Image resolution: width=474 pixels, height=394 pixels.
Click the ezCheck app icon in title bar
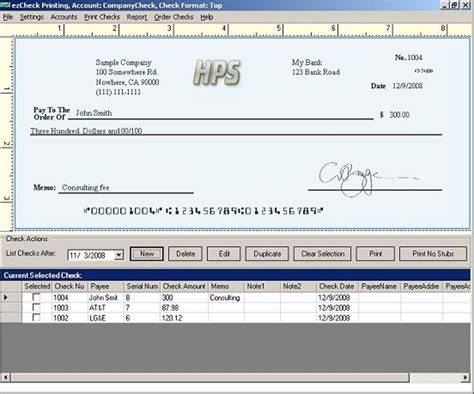coord(5,5)
